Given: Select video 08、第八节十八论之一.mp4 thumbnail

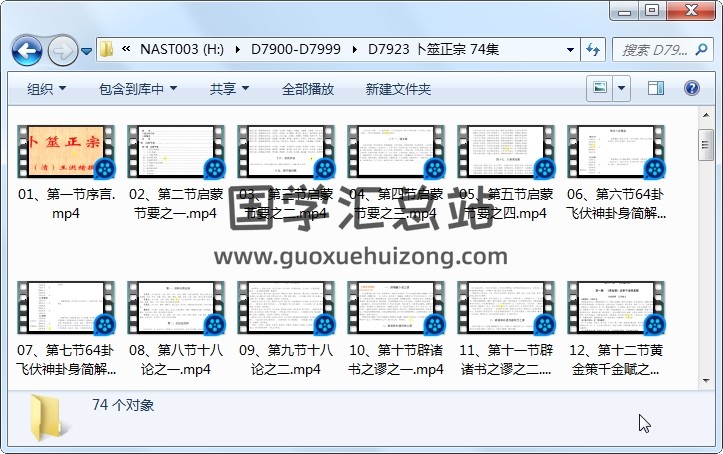Looking at the screenshot, I should coord(176,307).
